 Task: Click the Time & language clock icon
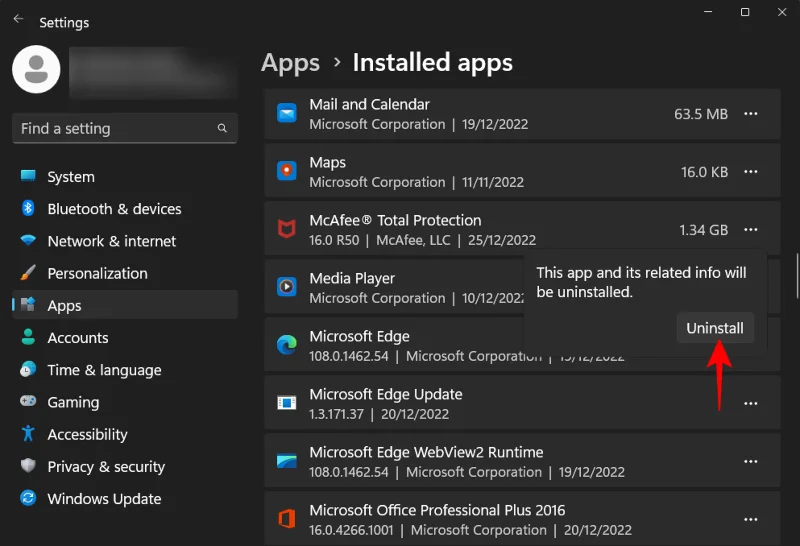coord(28,369)
